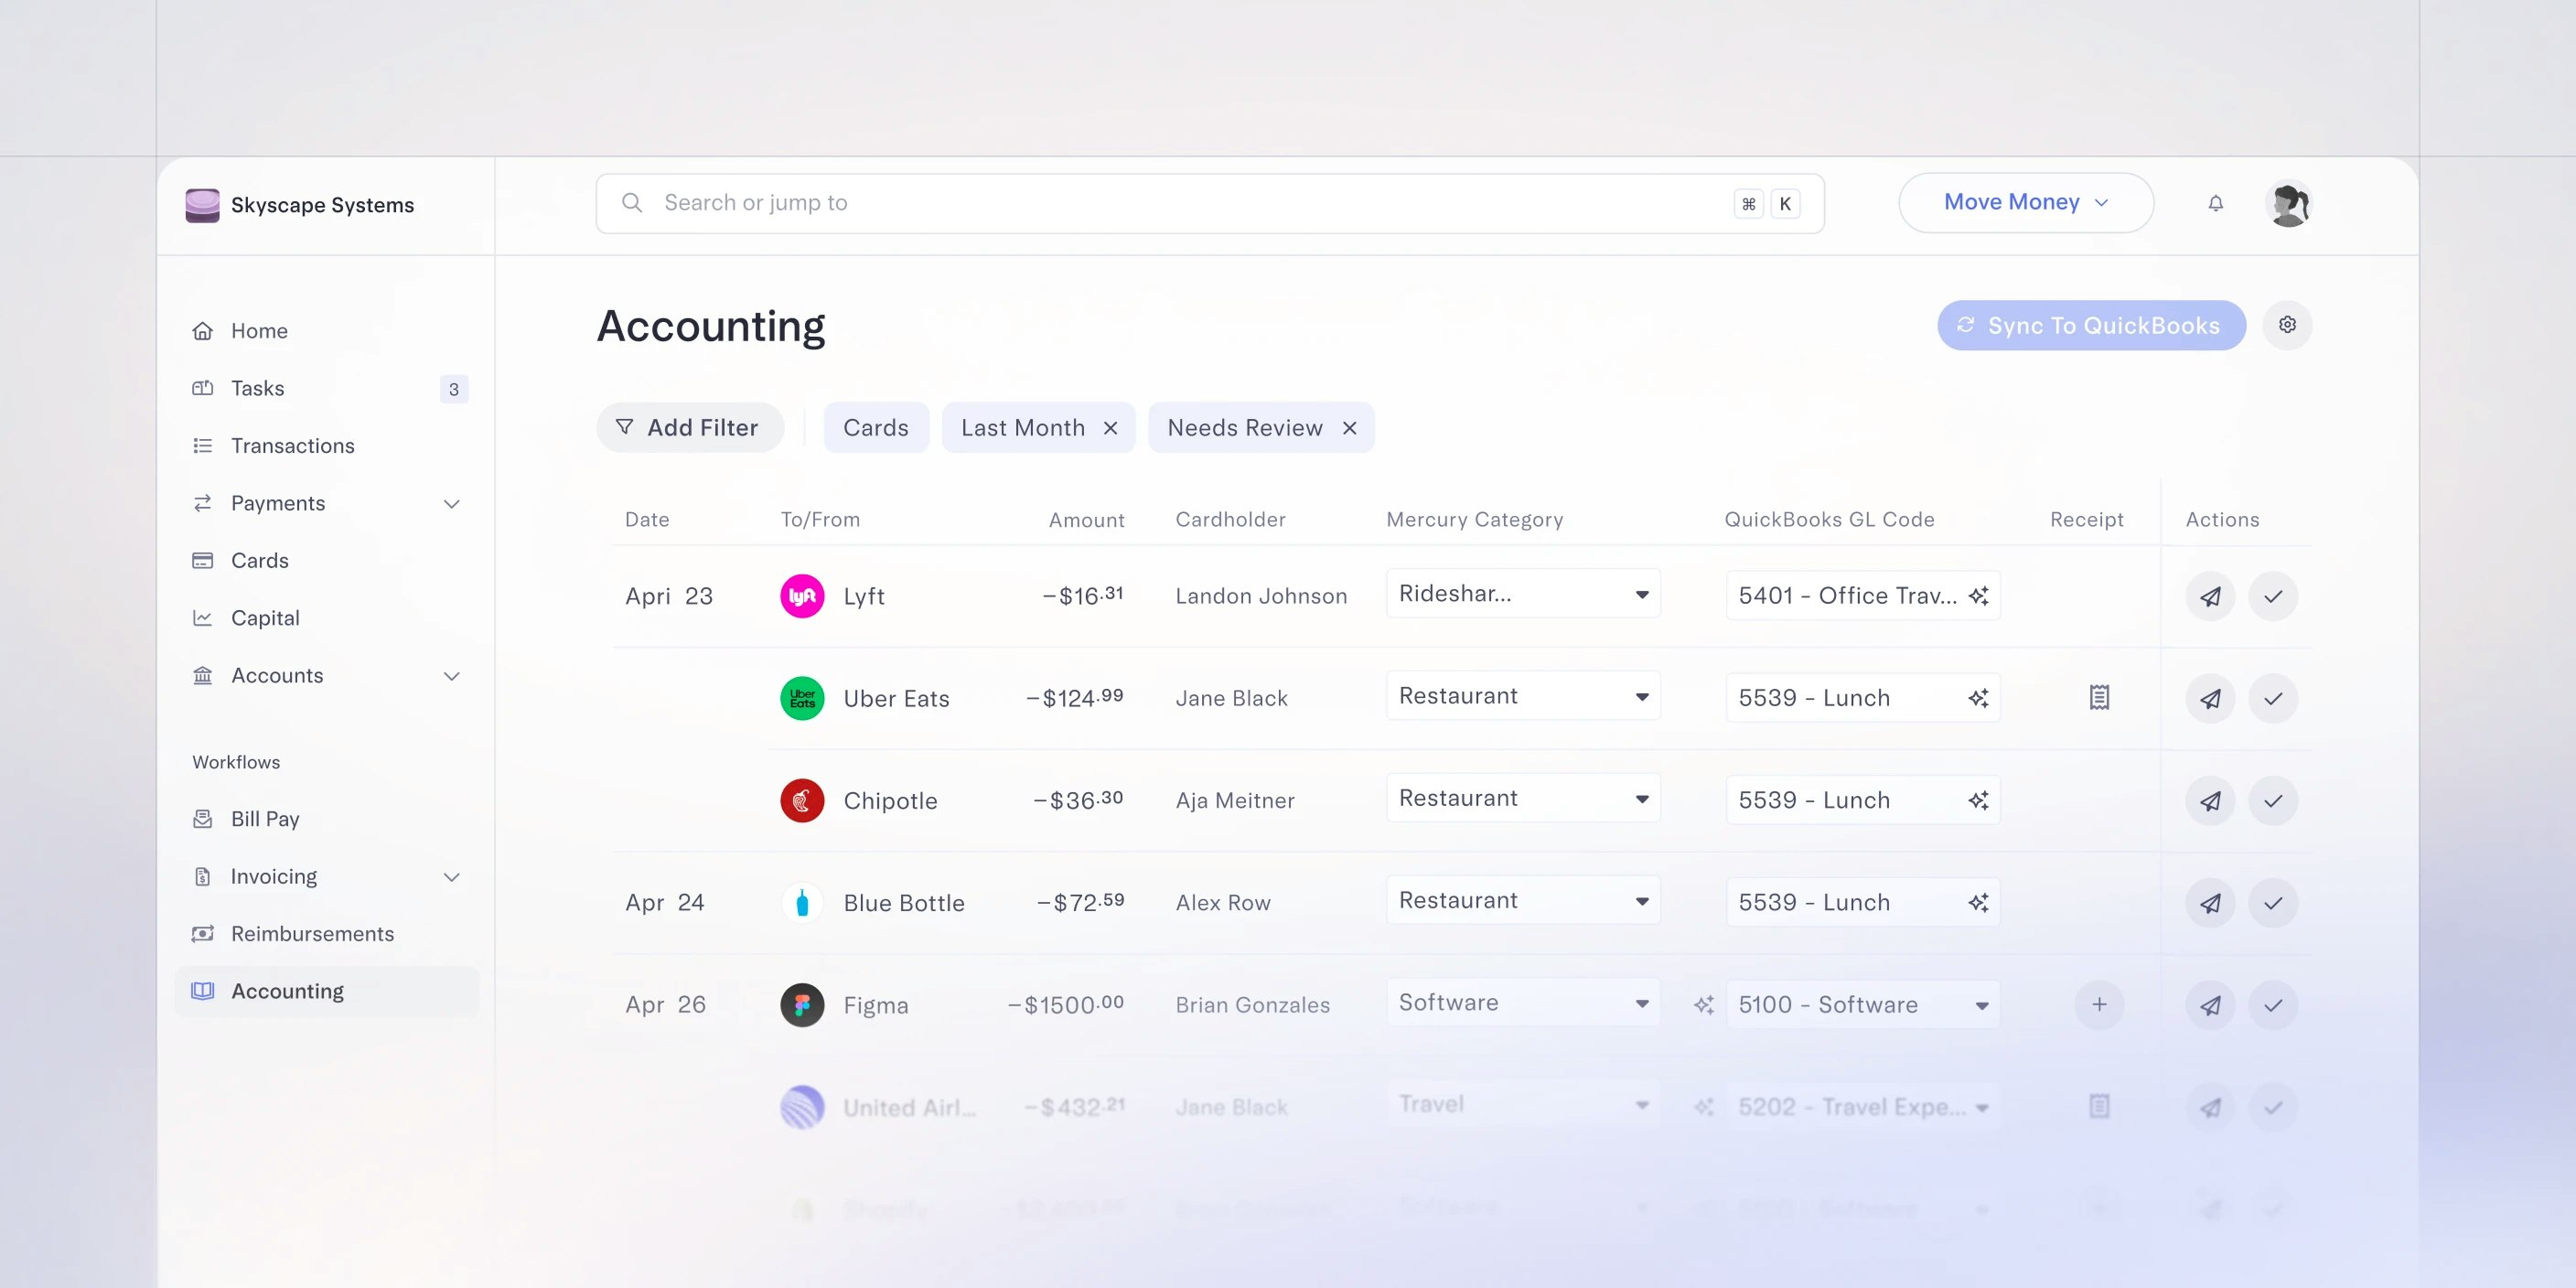Click AI sparkle on Uber Eats GL code
This screenshot has height=1288, width=2576.
tap(1978, 698)
